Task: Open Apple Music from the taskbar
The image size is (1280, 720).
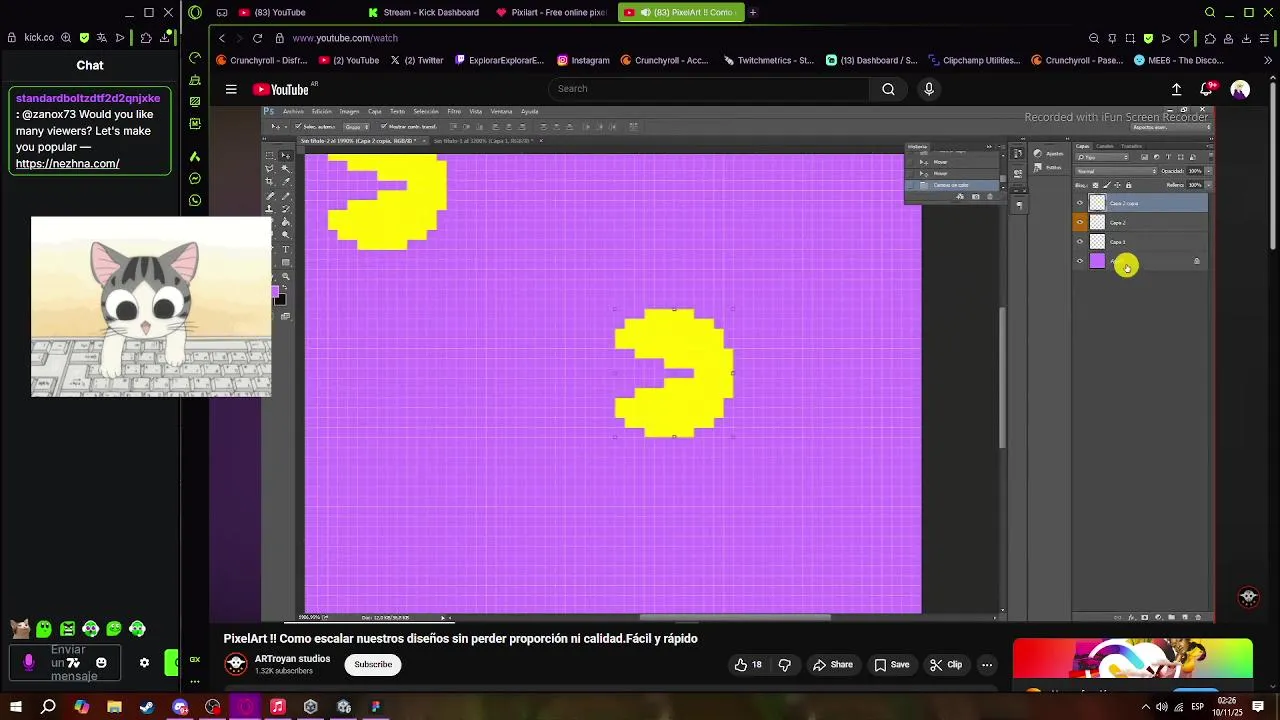Action: (x=278, y=707)
